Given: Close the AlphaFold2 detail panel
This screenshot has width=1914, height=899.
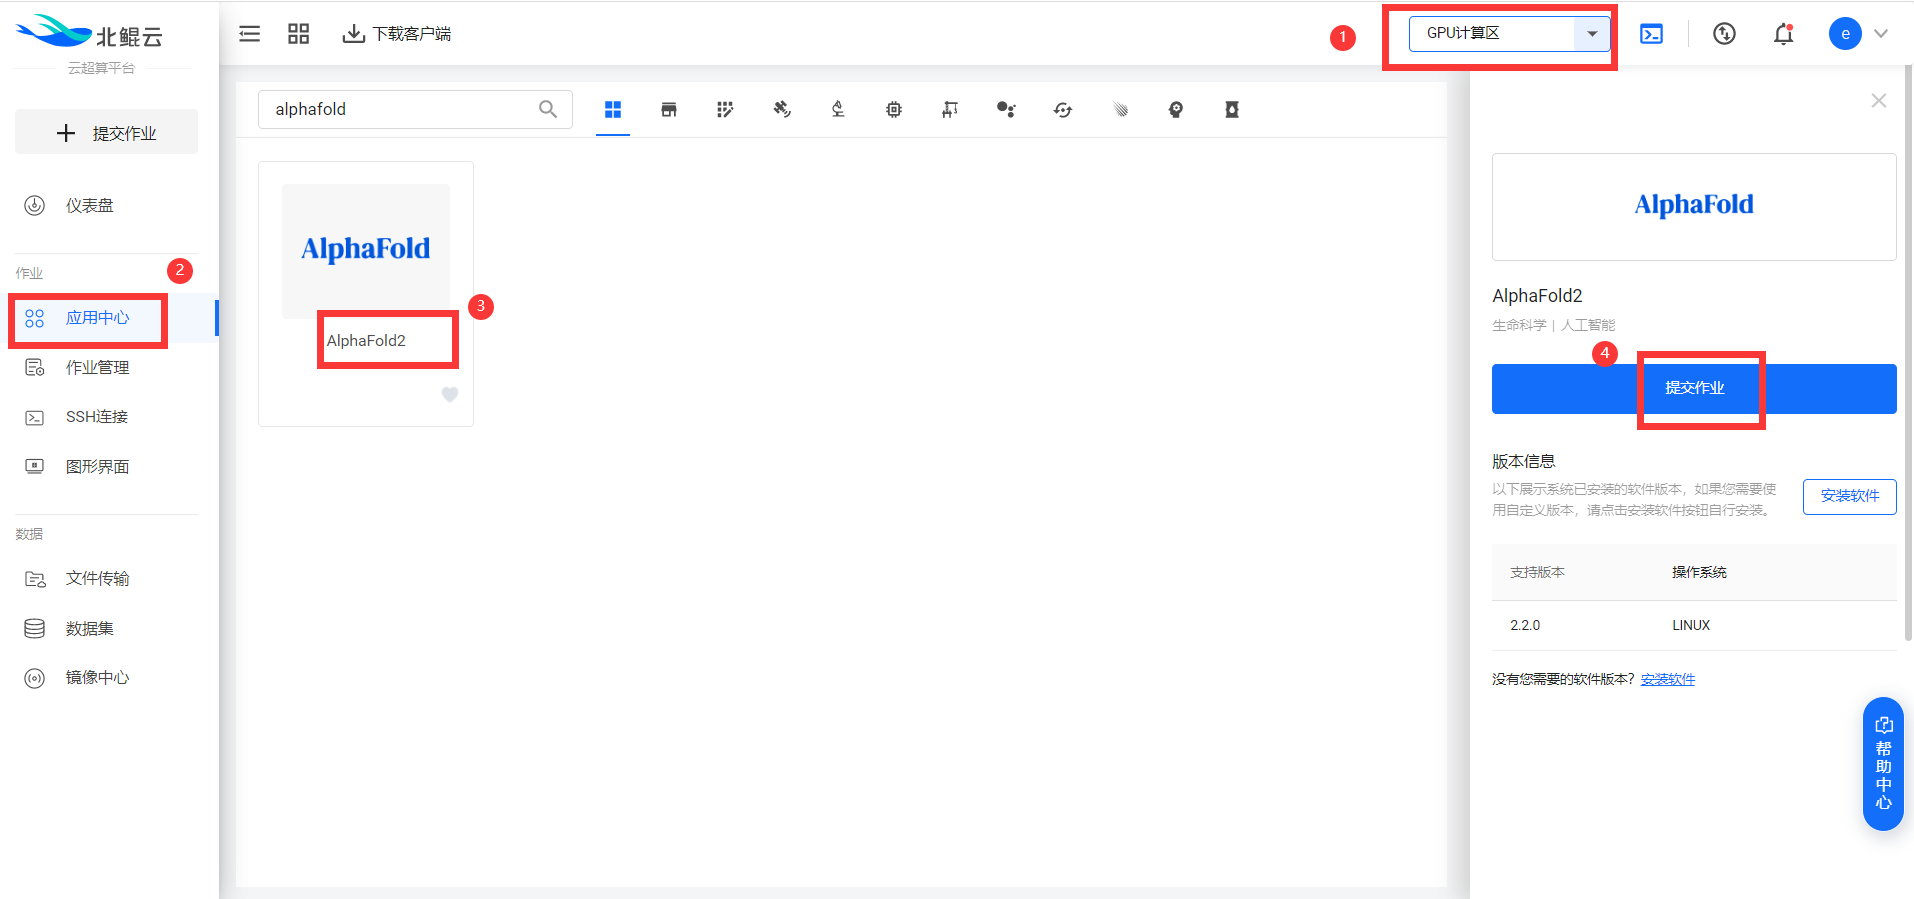Looking at the screenshot, I should tap(1879, 100).
